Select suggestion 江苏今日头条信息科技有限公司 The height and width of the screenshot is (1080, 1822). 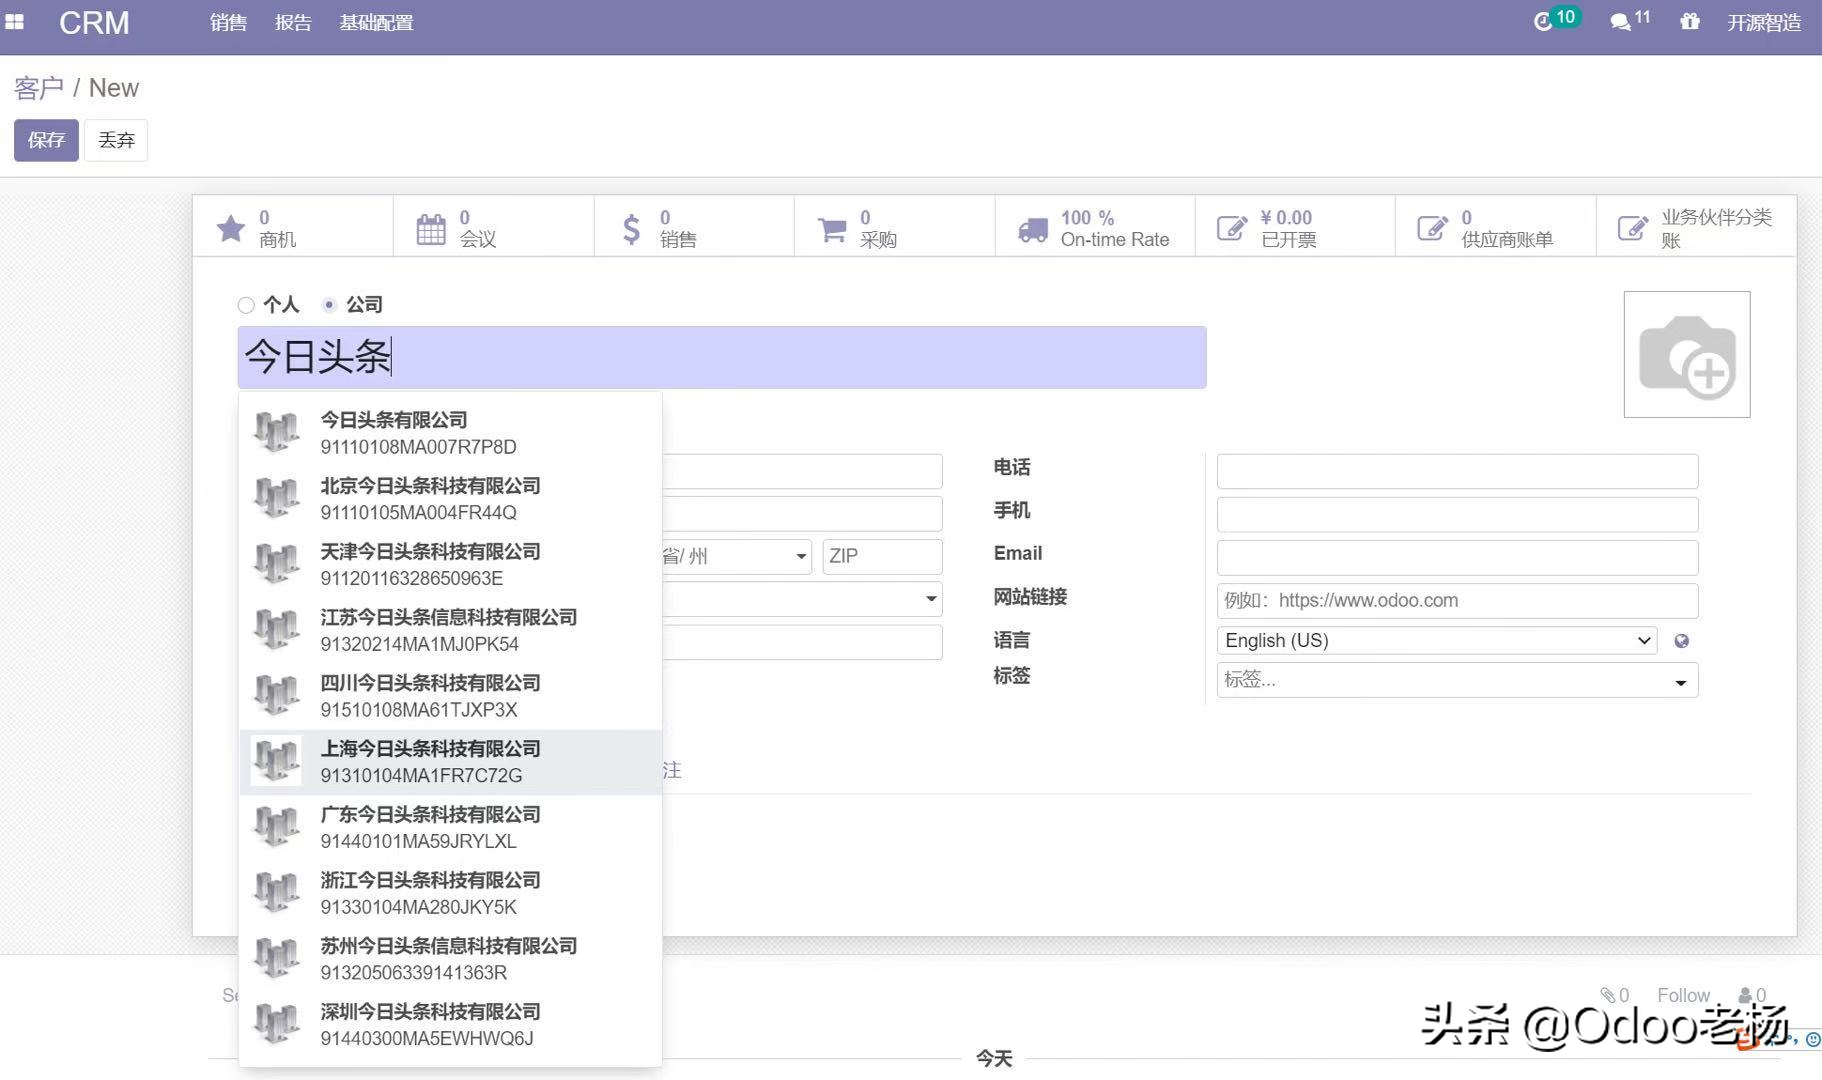click(x=450, y=630)
